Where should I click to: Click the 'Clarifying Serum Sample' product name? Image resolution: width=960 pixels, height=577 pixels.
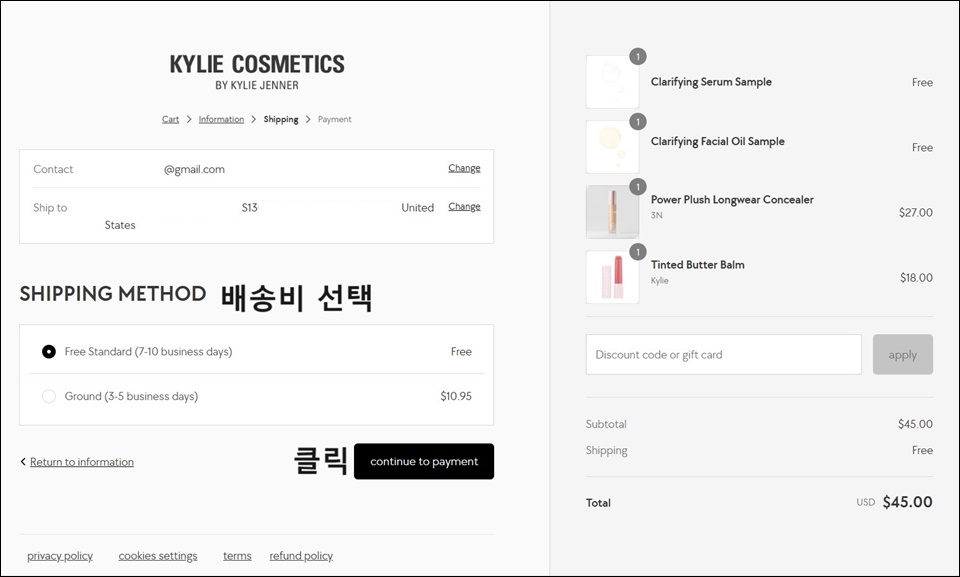point(711,82)
